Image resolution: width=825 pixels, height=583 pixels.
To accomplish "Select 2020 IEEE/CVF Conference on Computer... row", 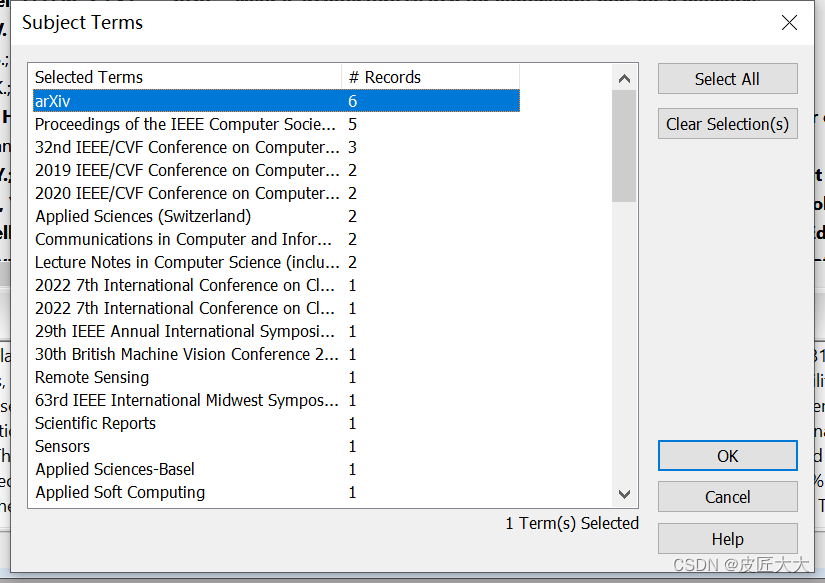I will (276, 193).
